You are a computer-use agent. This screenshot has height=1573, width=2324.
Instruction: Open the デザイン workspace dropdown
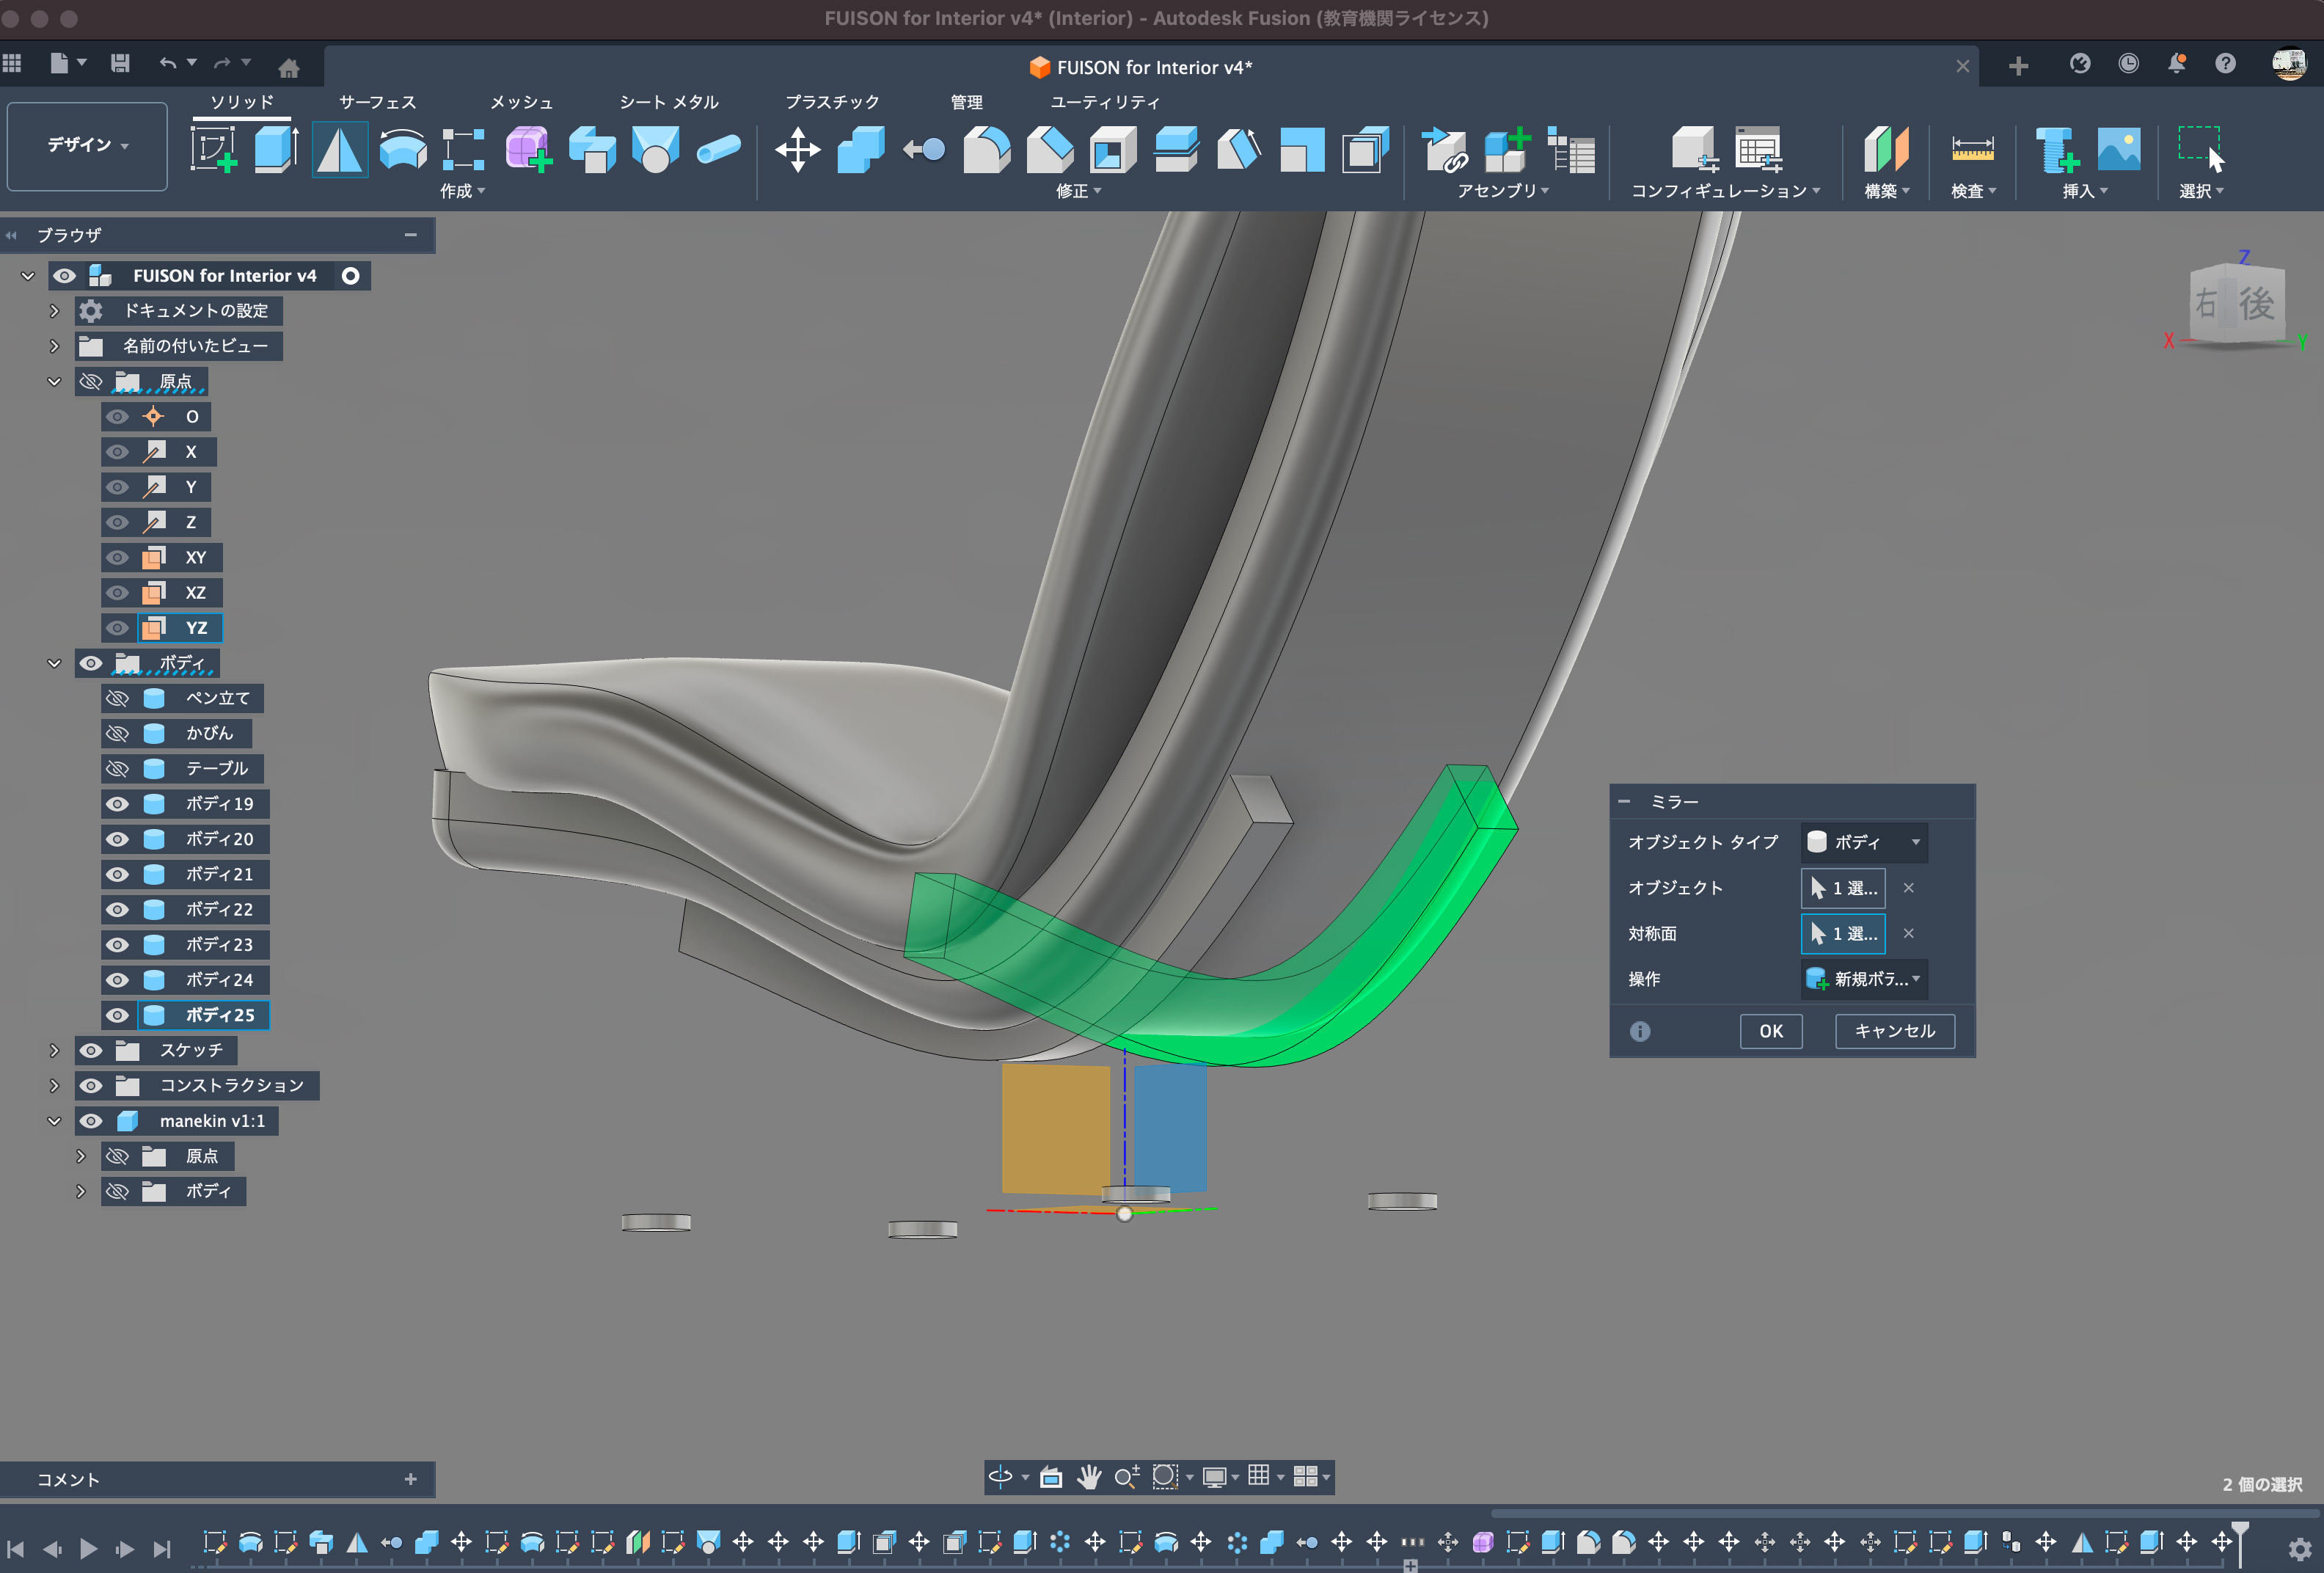coord(87,146)
